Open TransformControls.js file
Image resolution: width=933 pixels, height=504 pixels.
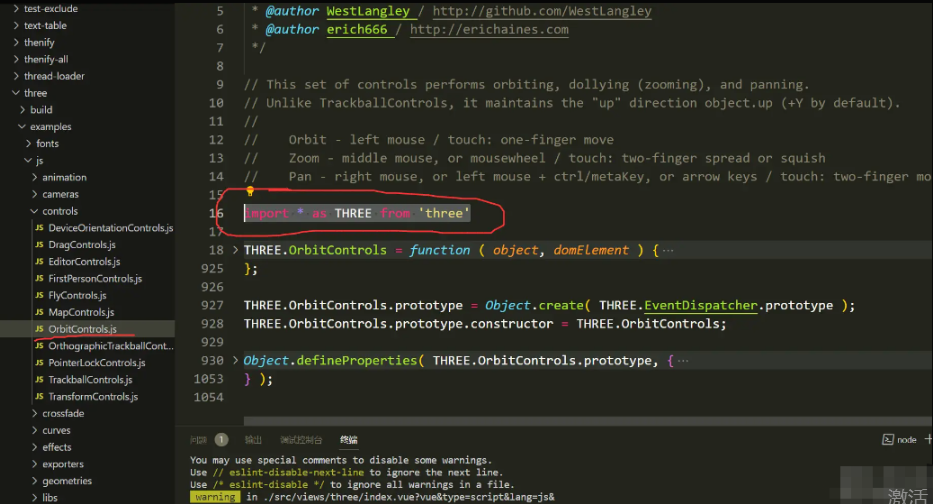(x=93, y=396)
